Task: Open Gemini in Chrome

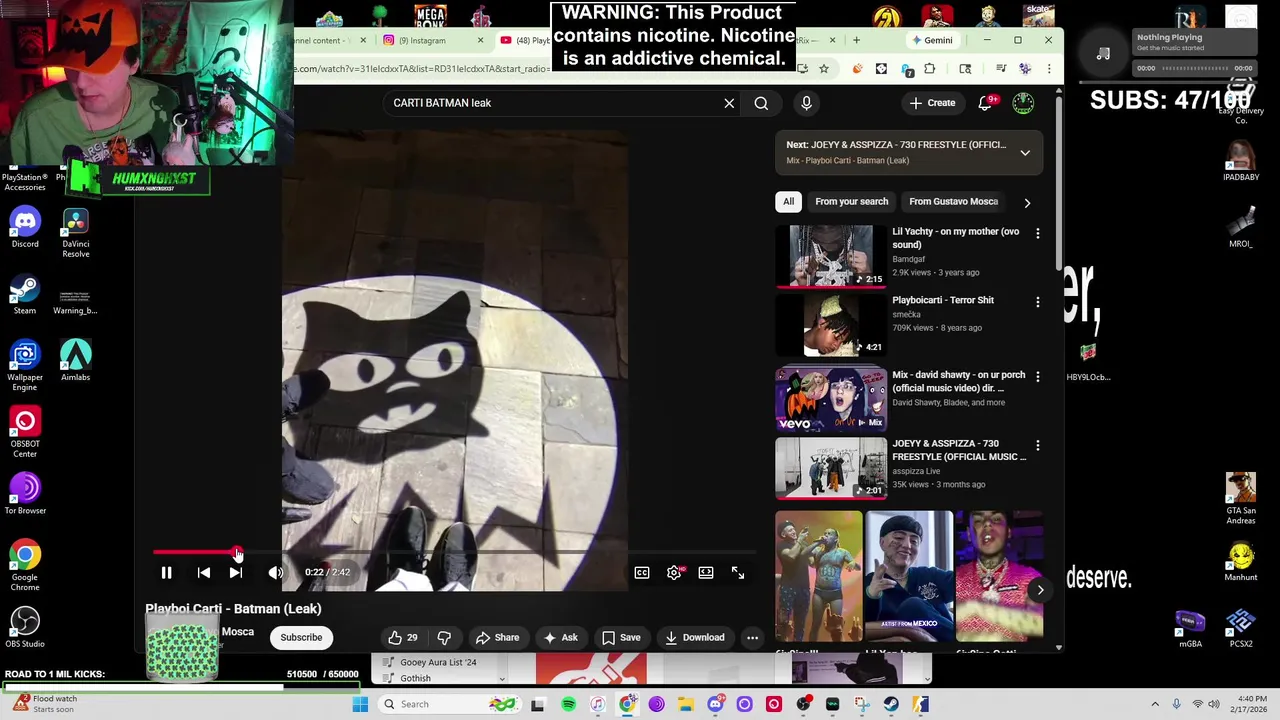Action: [x=931, y=41]
